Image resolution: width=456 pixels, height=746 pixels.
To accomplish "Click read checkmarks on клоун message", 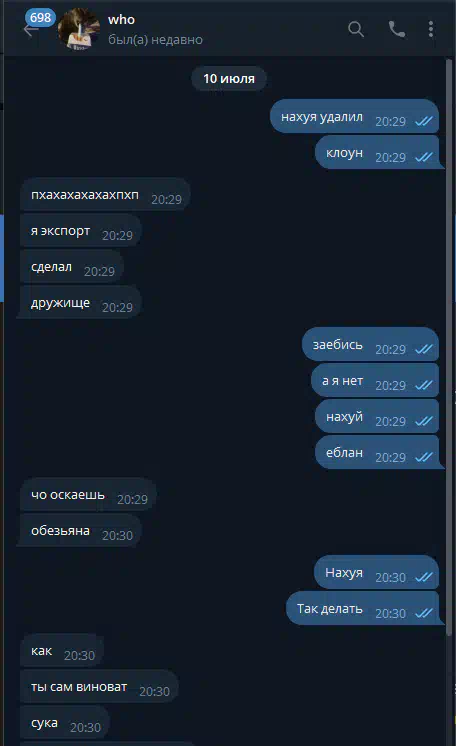I will click(424, 157).
